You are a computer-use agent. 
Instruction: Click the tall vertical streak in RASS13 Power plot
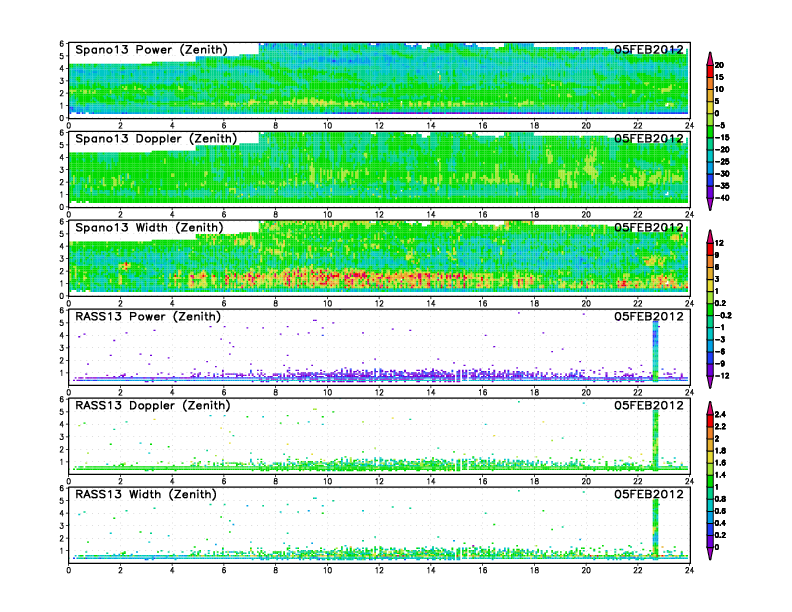click(655, 348)
